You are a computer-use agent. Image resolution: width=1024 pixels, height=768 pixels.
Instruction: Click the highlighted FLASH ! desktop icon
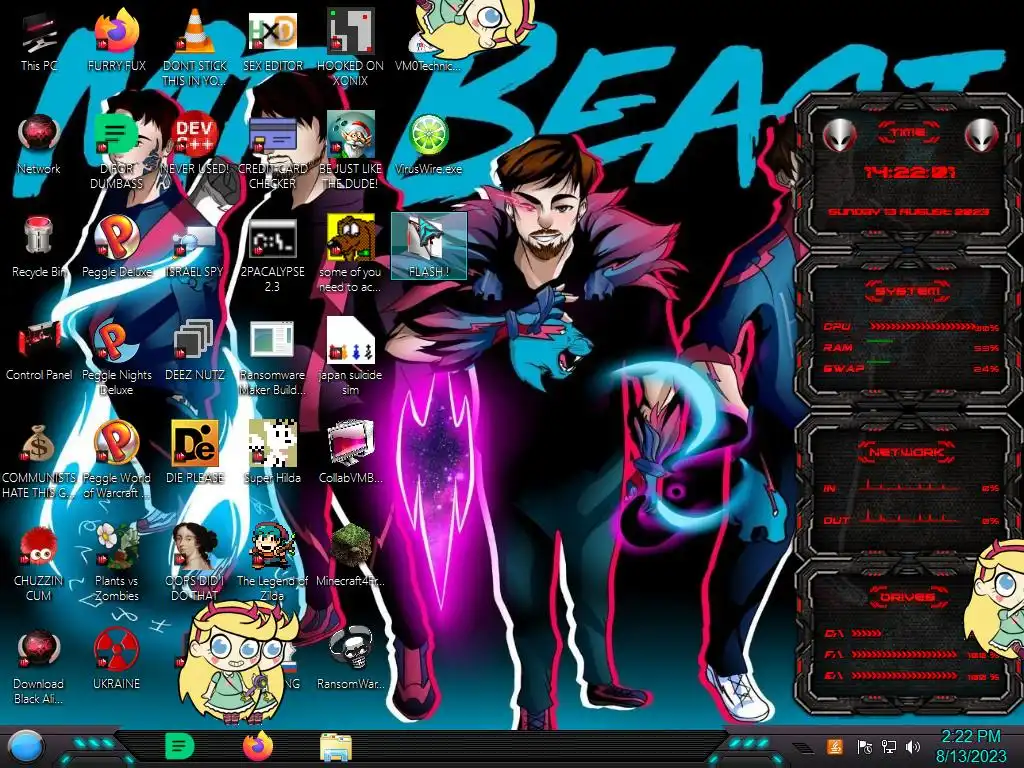(x=428, y=246)
